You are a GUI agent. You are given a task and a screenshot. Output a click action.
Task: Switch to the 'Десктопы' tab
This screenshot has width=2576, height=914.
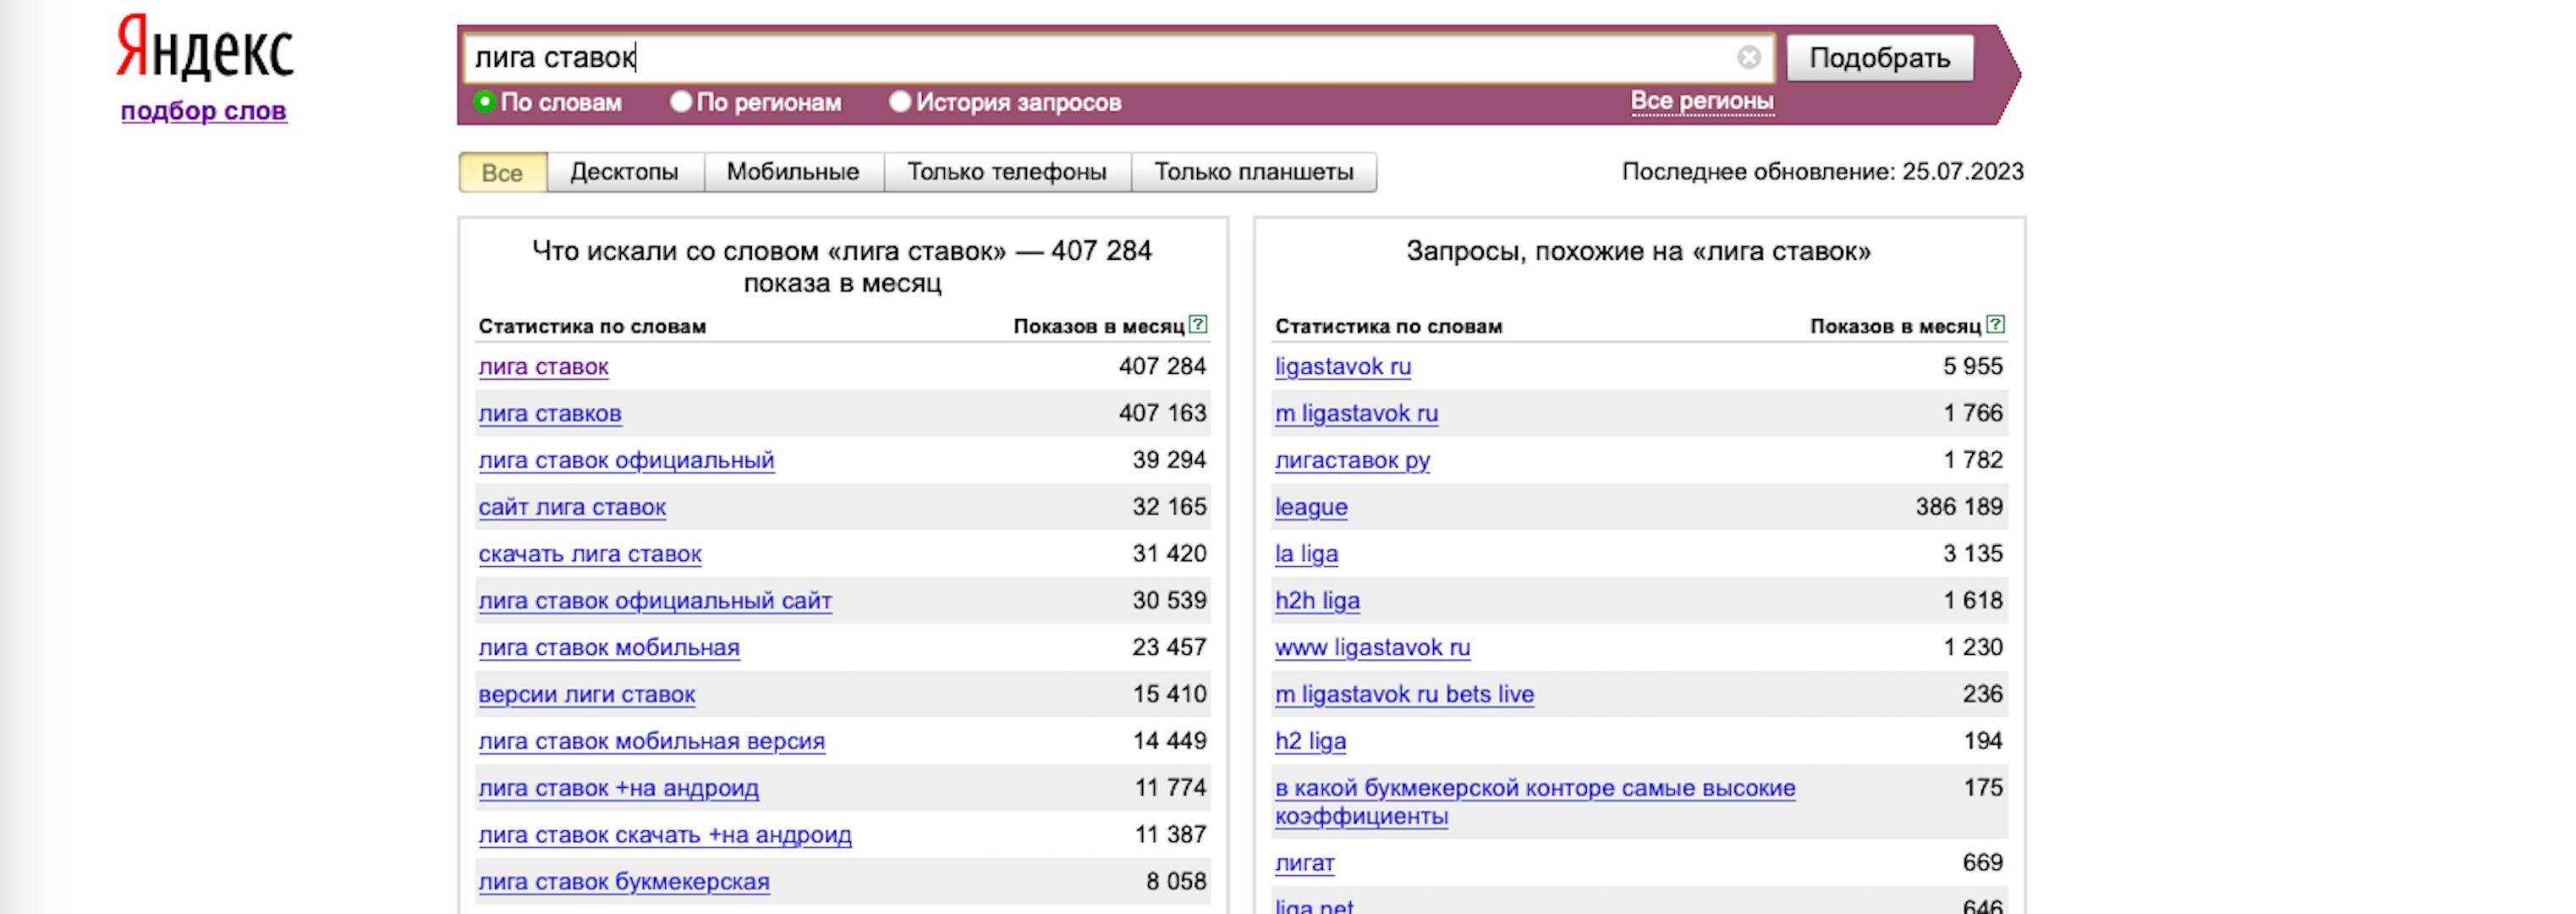pos(625,172)
